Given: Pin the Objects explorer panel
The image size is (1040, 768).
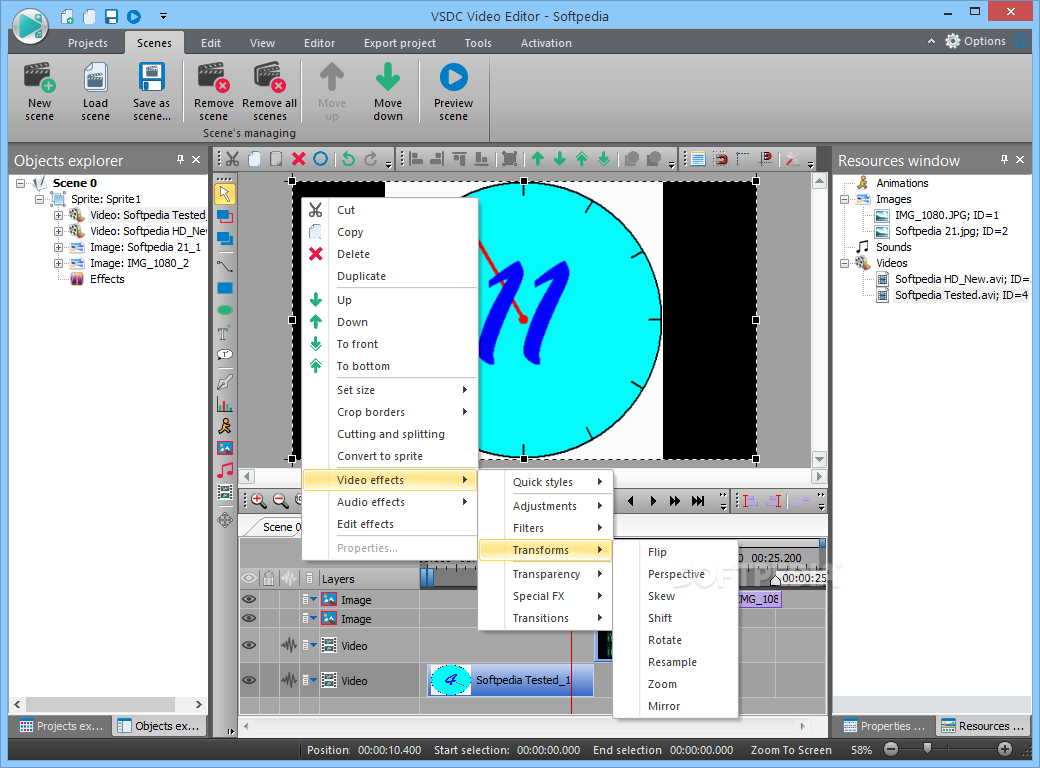Looking at the screenshot, I should click(x=180, y=160).
